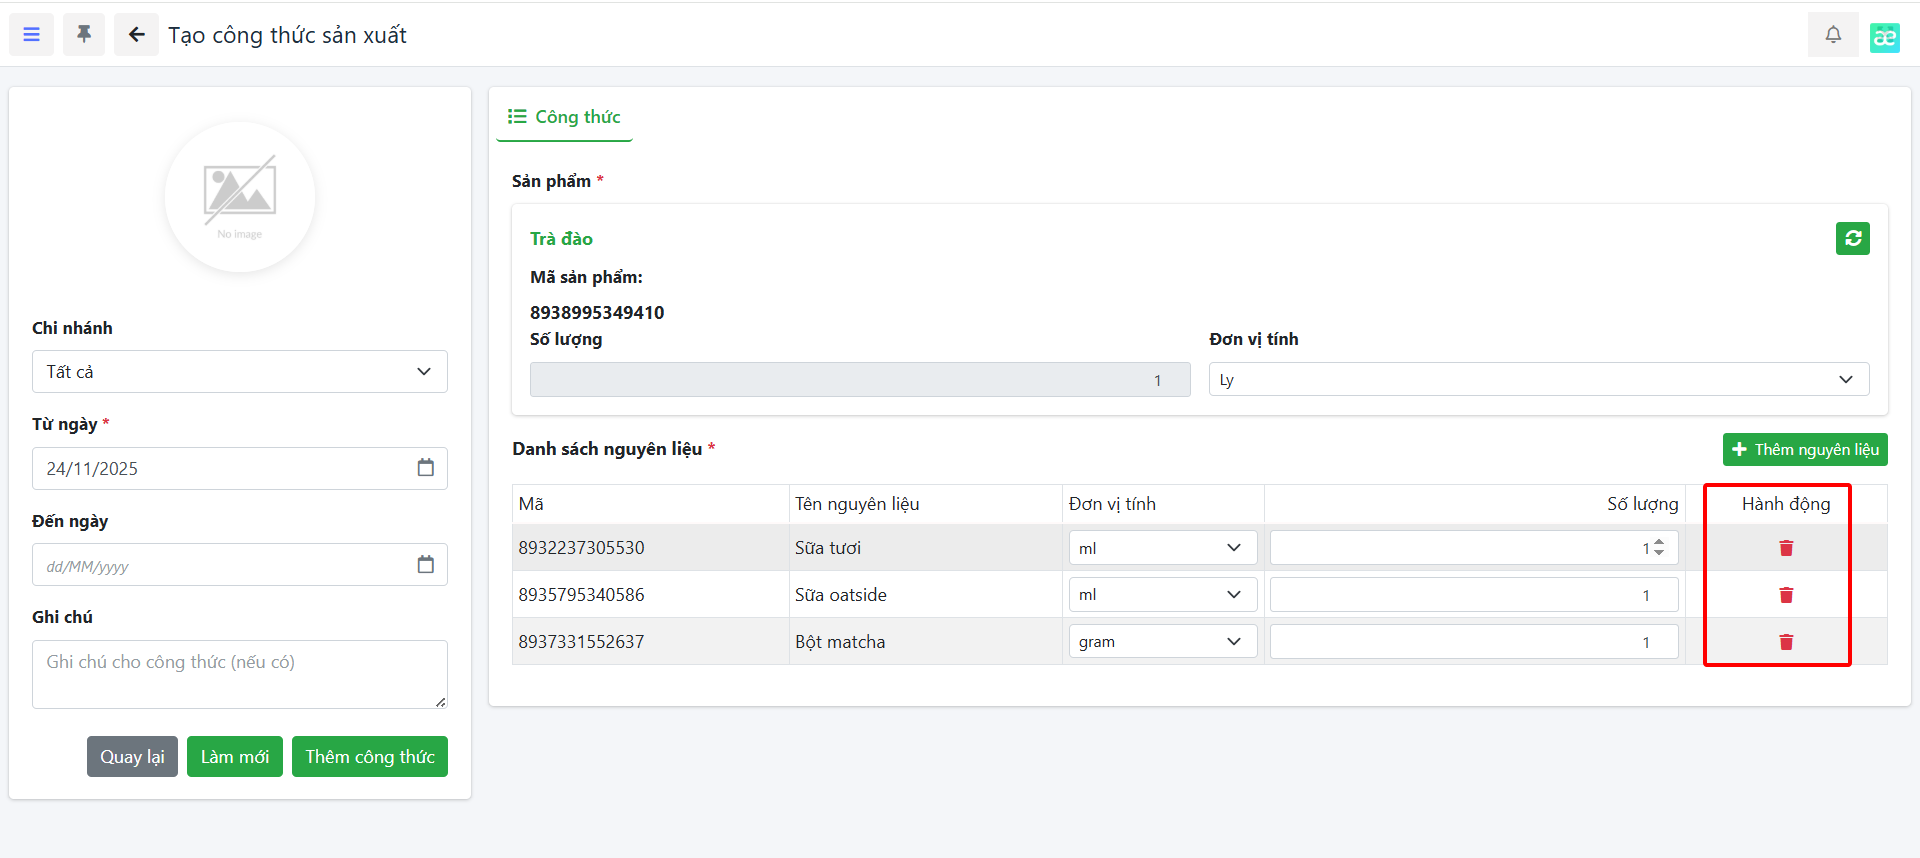This screenshot has width=1920, height=858.
Task: Delete the Sữa tươi ingredient row
Action: point(1785,548)
